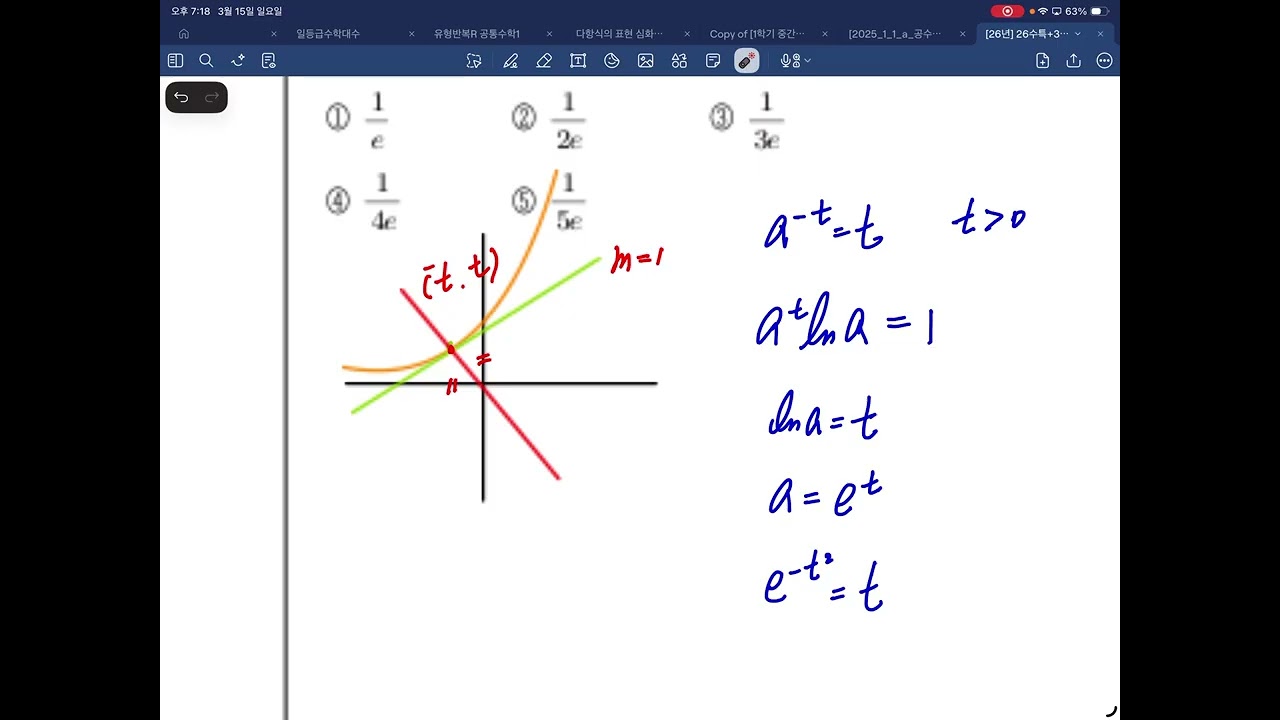
Task: Tap answer choice ③ 1/3e
Action: coord(746,119)
